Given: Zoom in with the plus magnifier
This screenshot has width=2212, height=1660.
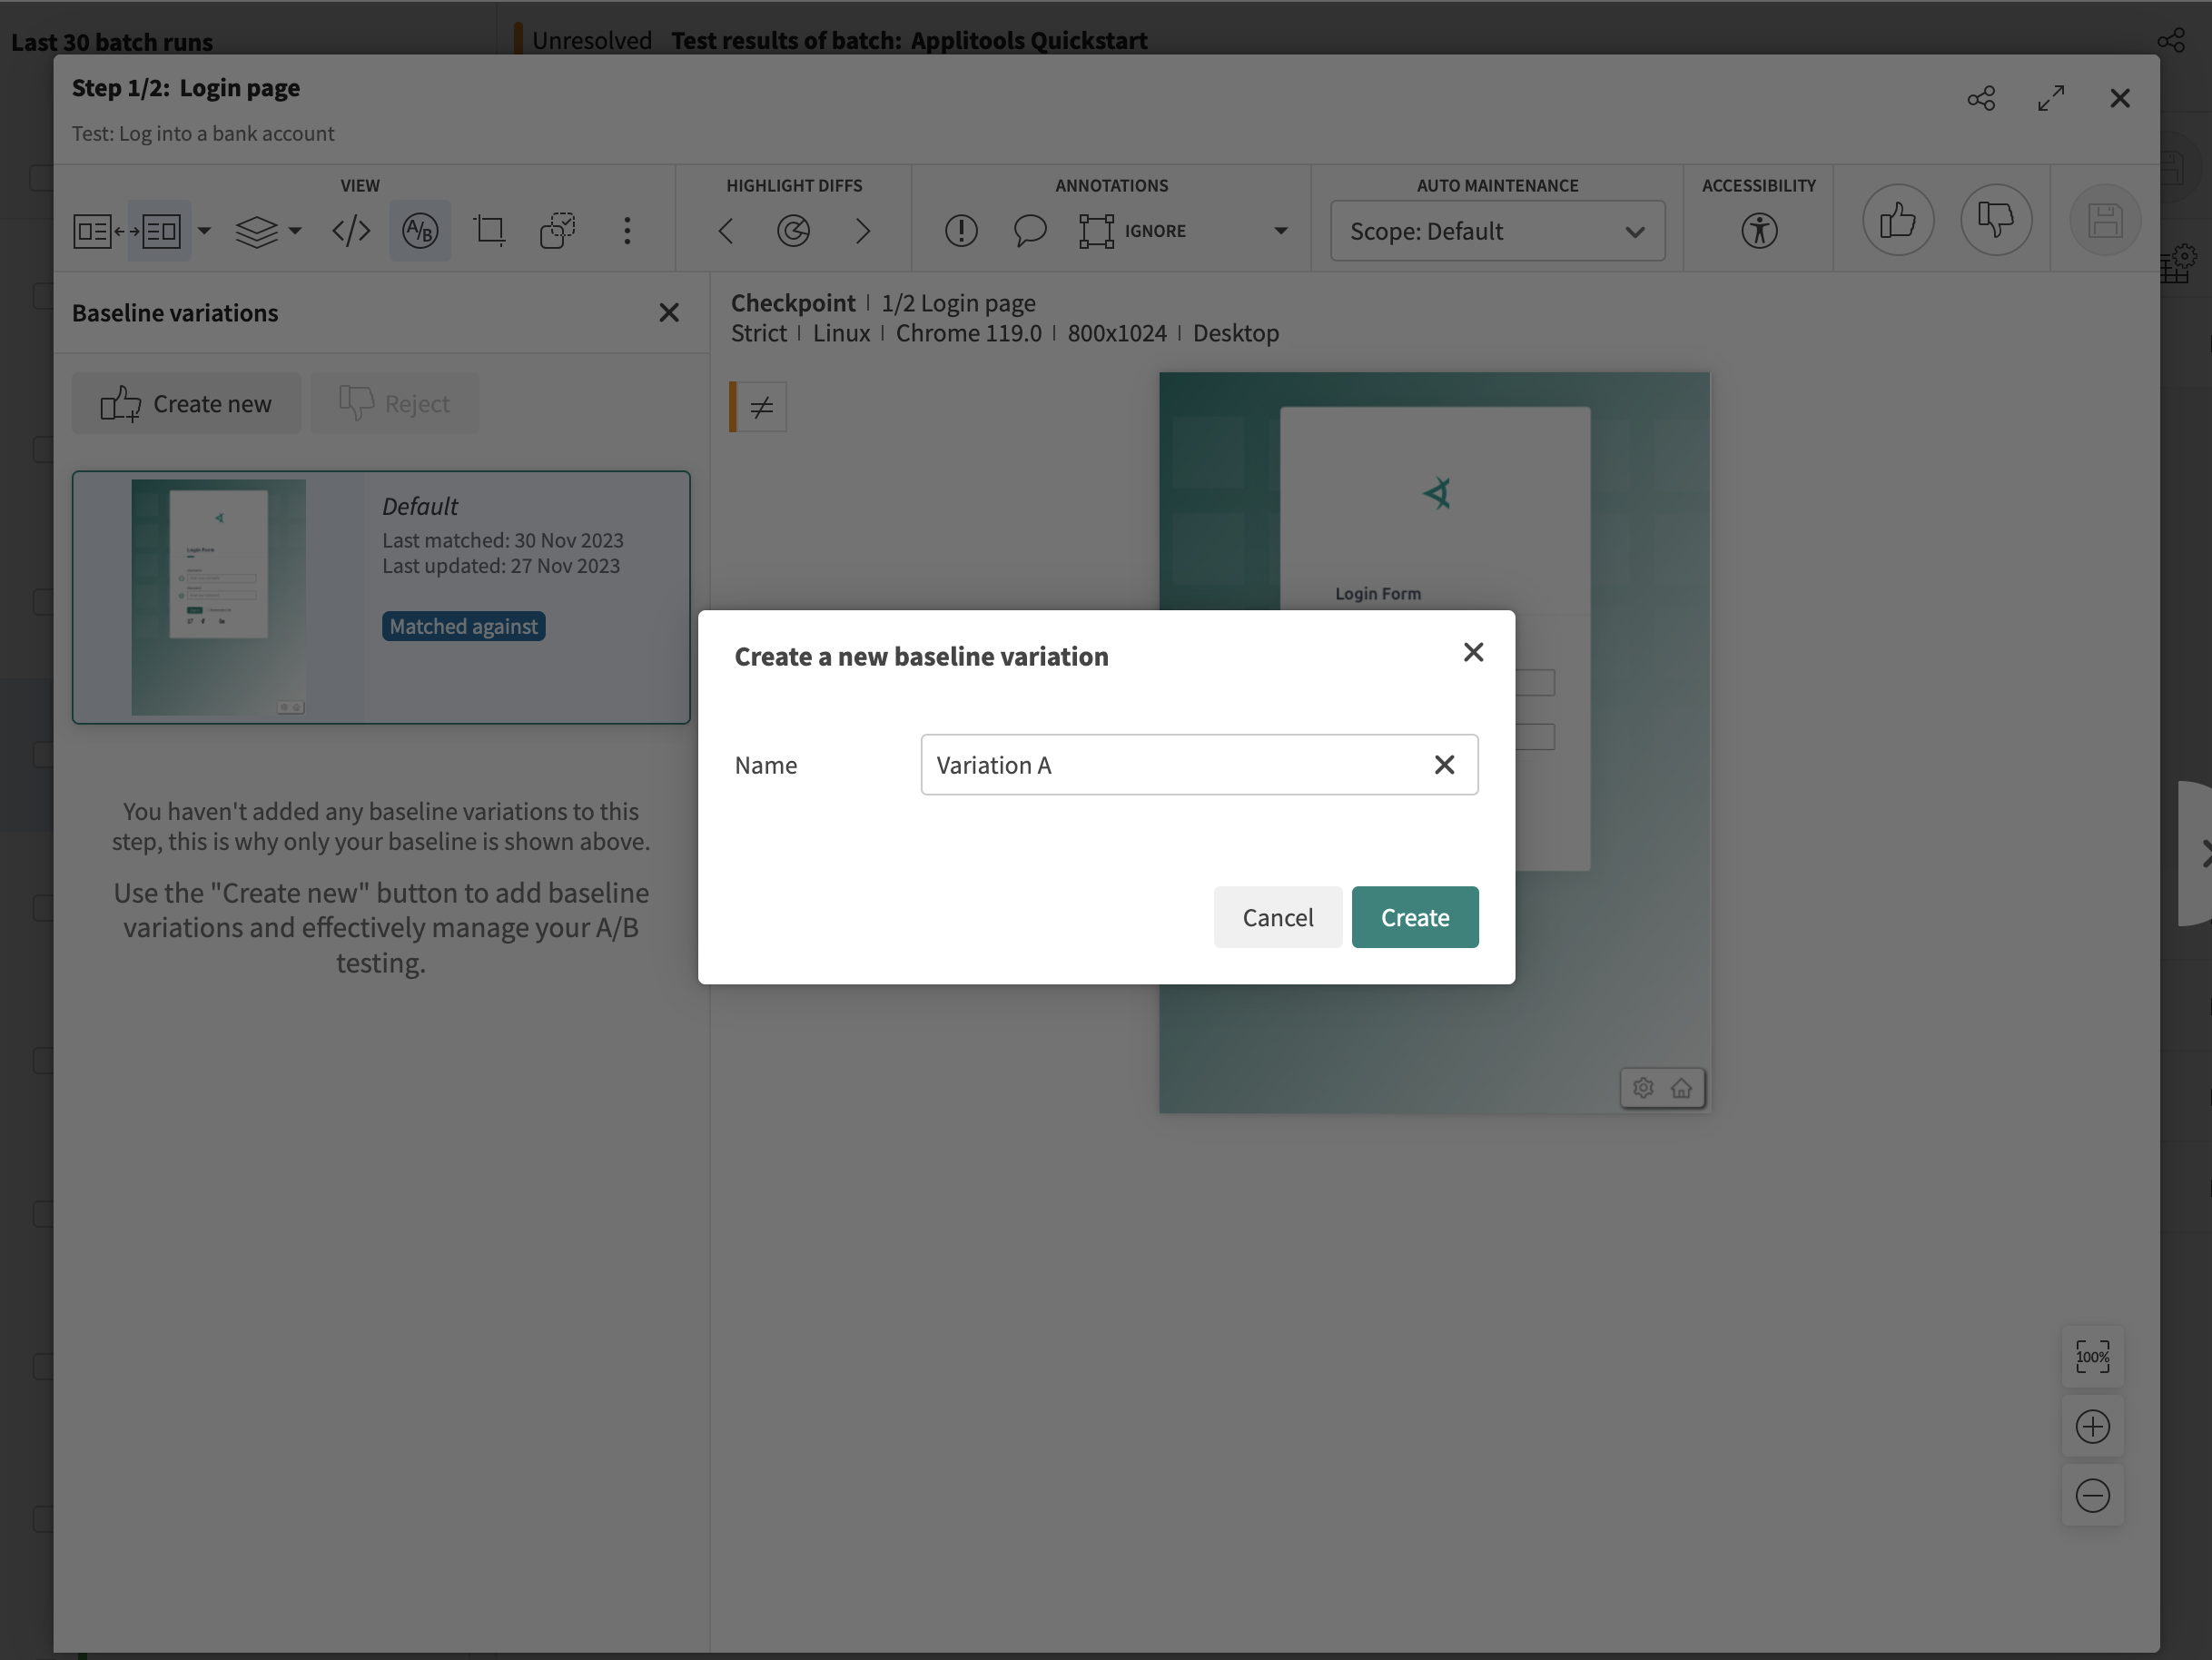Looking at the screenshot, I should [2092, 1426].
